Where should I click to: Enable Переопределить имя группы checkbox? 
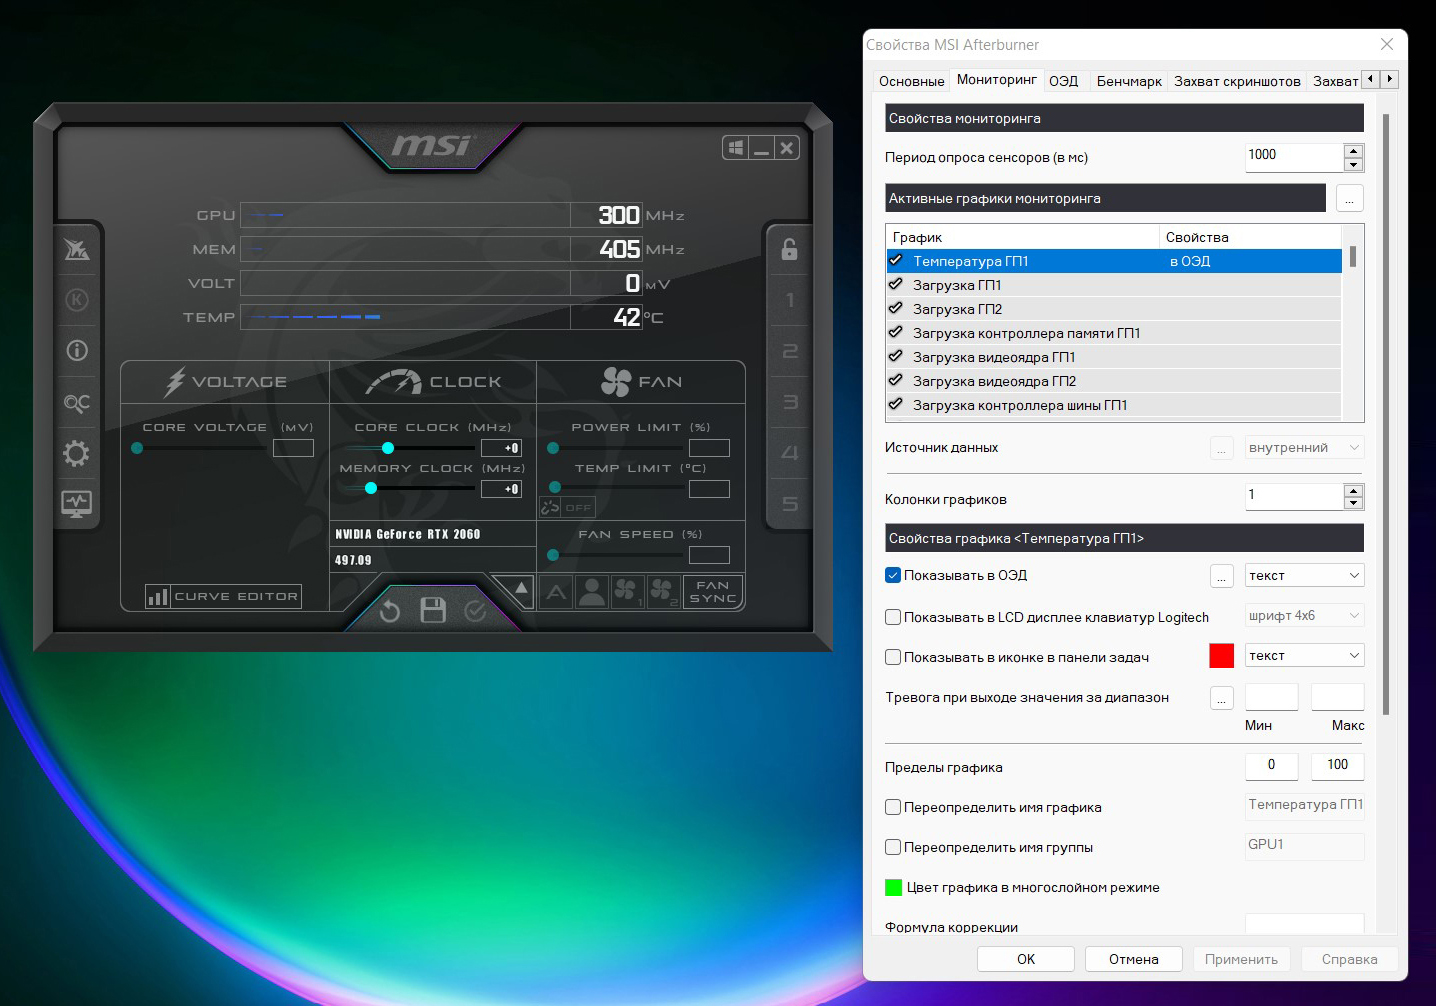[x=893, y=847]
